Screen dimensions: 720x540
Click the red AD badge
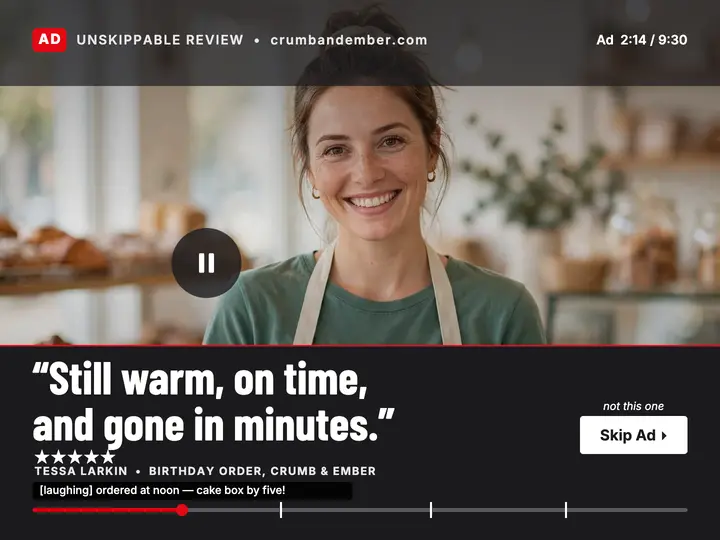pos(49,40)
